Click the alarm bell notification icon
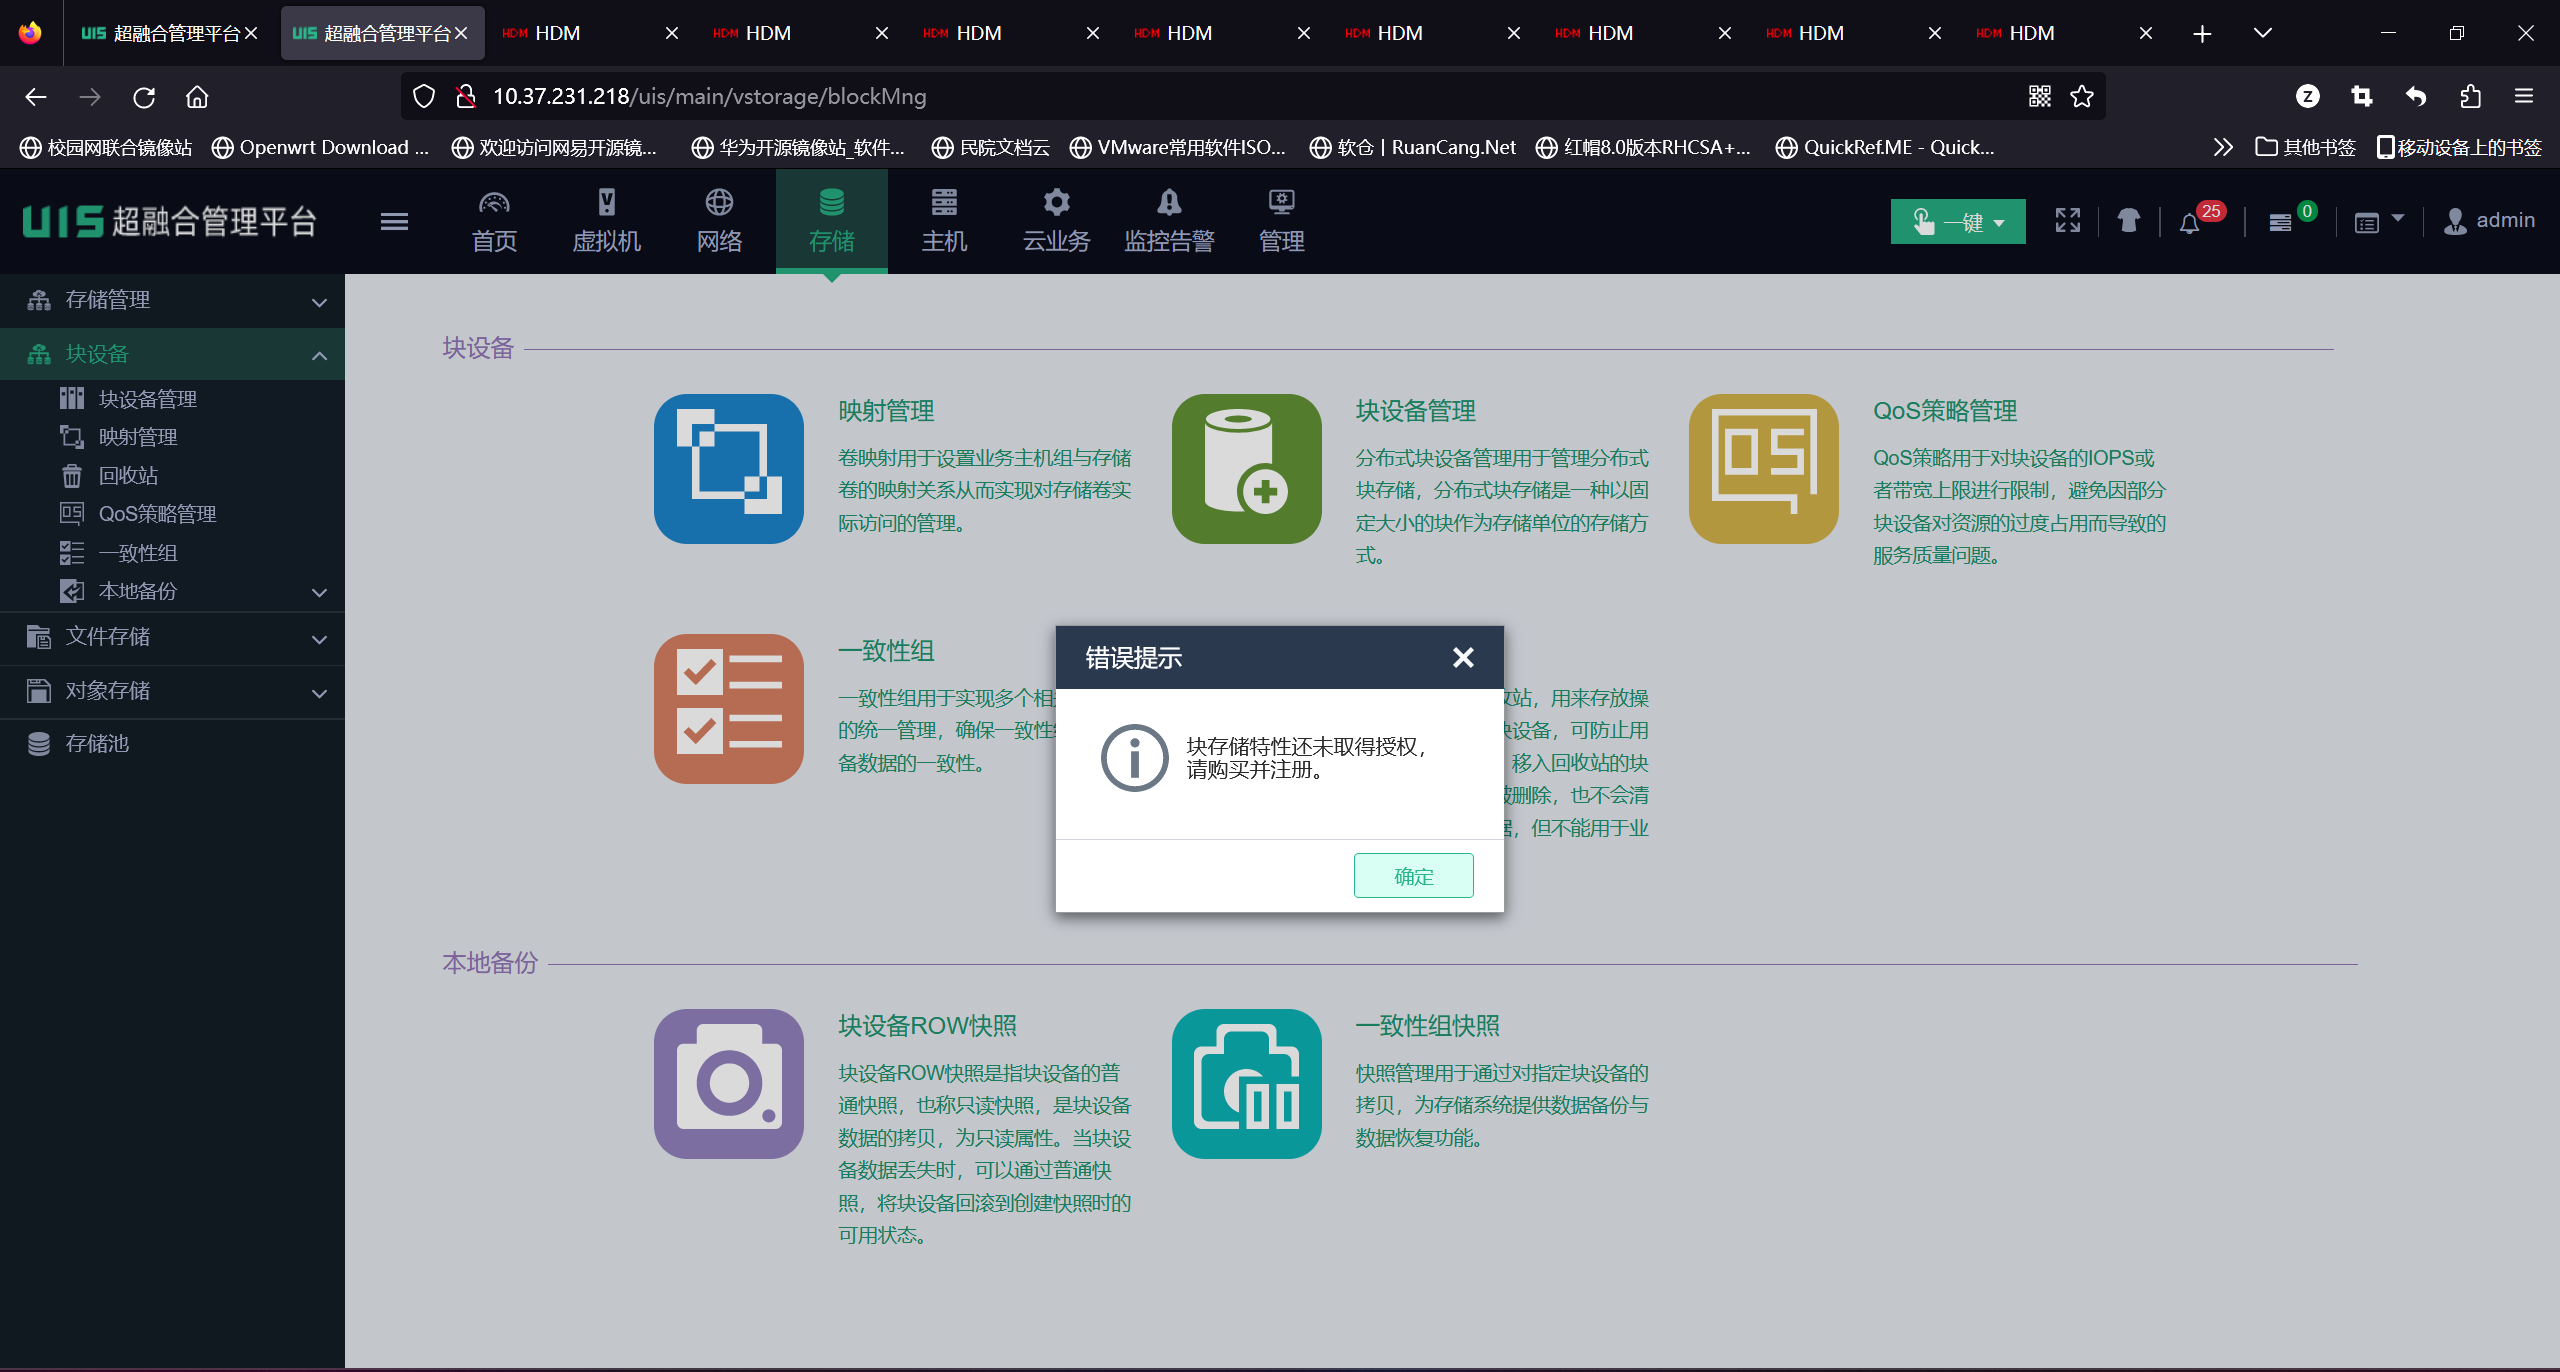The image size is (2560, 1372). [x=2189, y=223]
